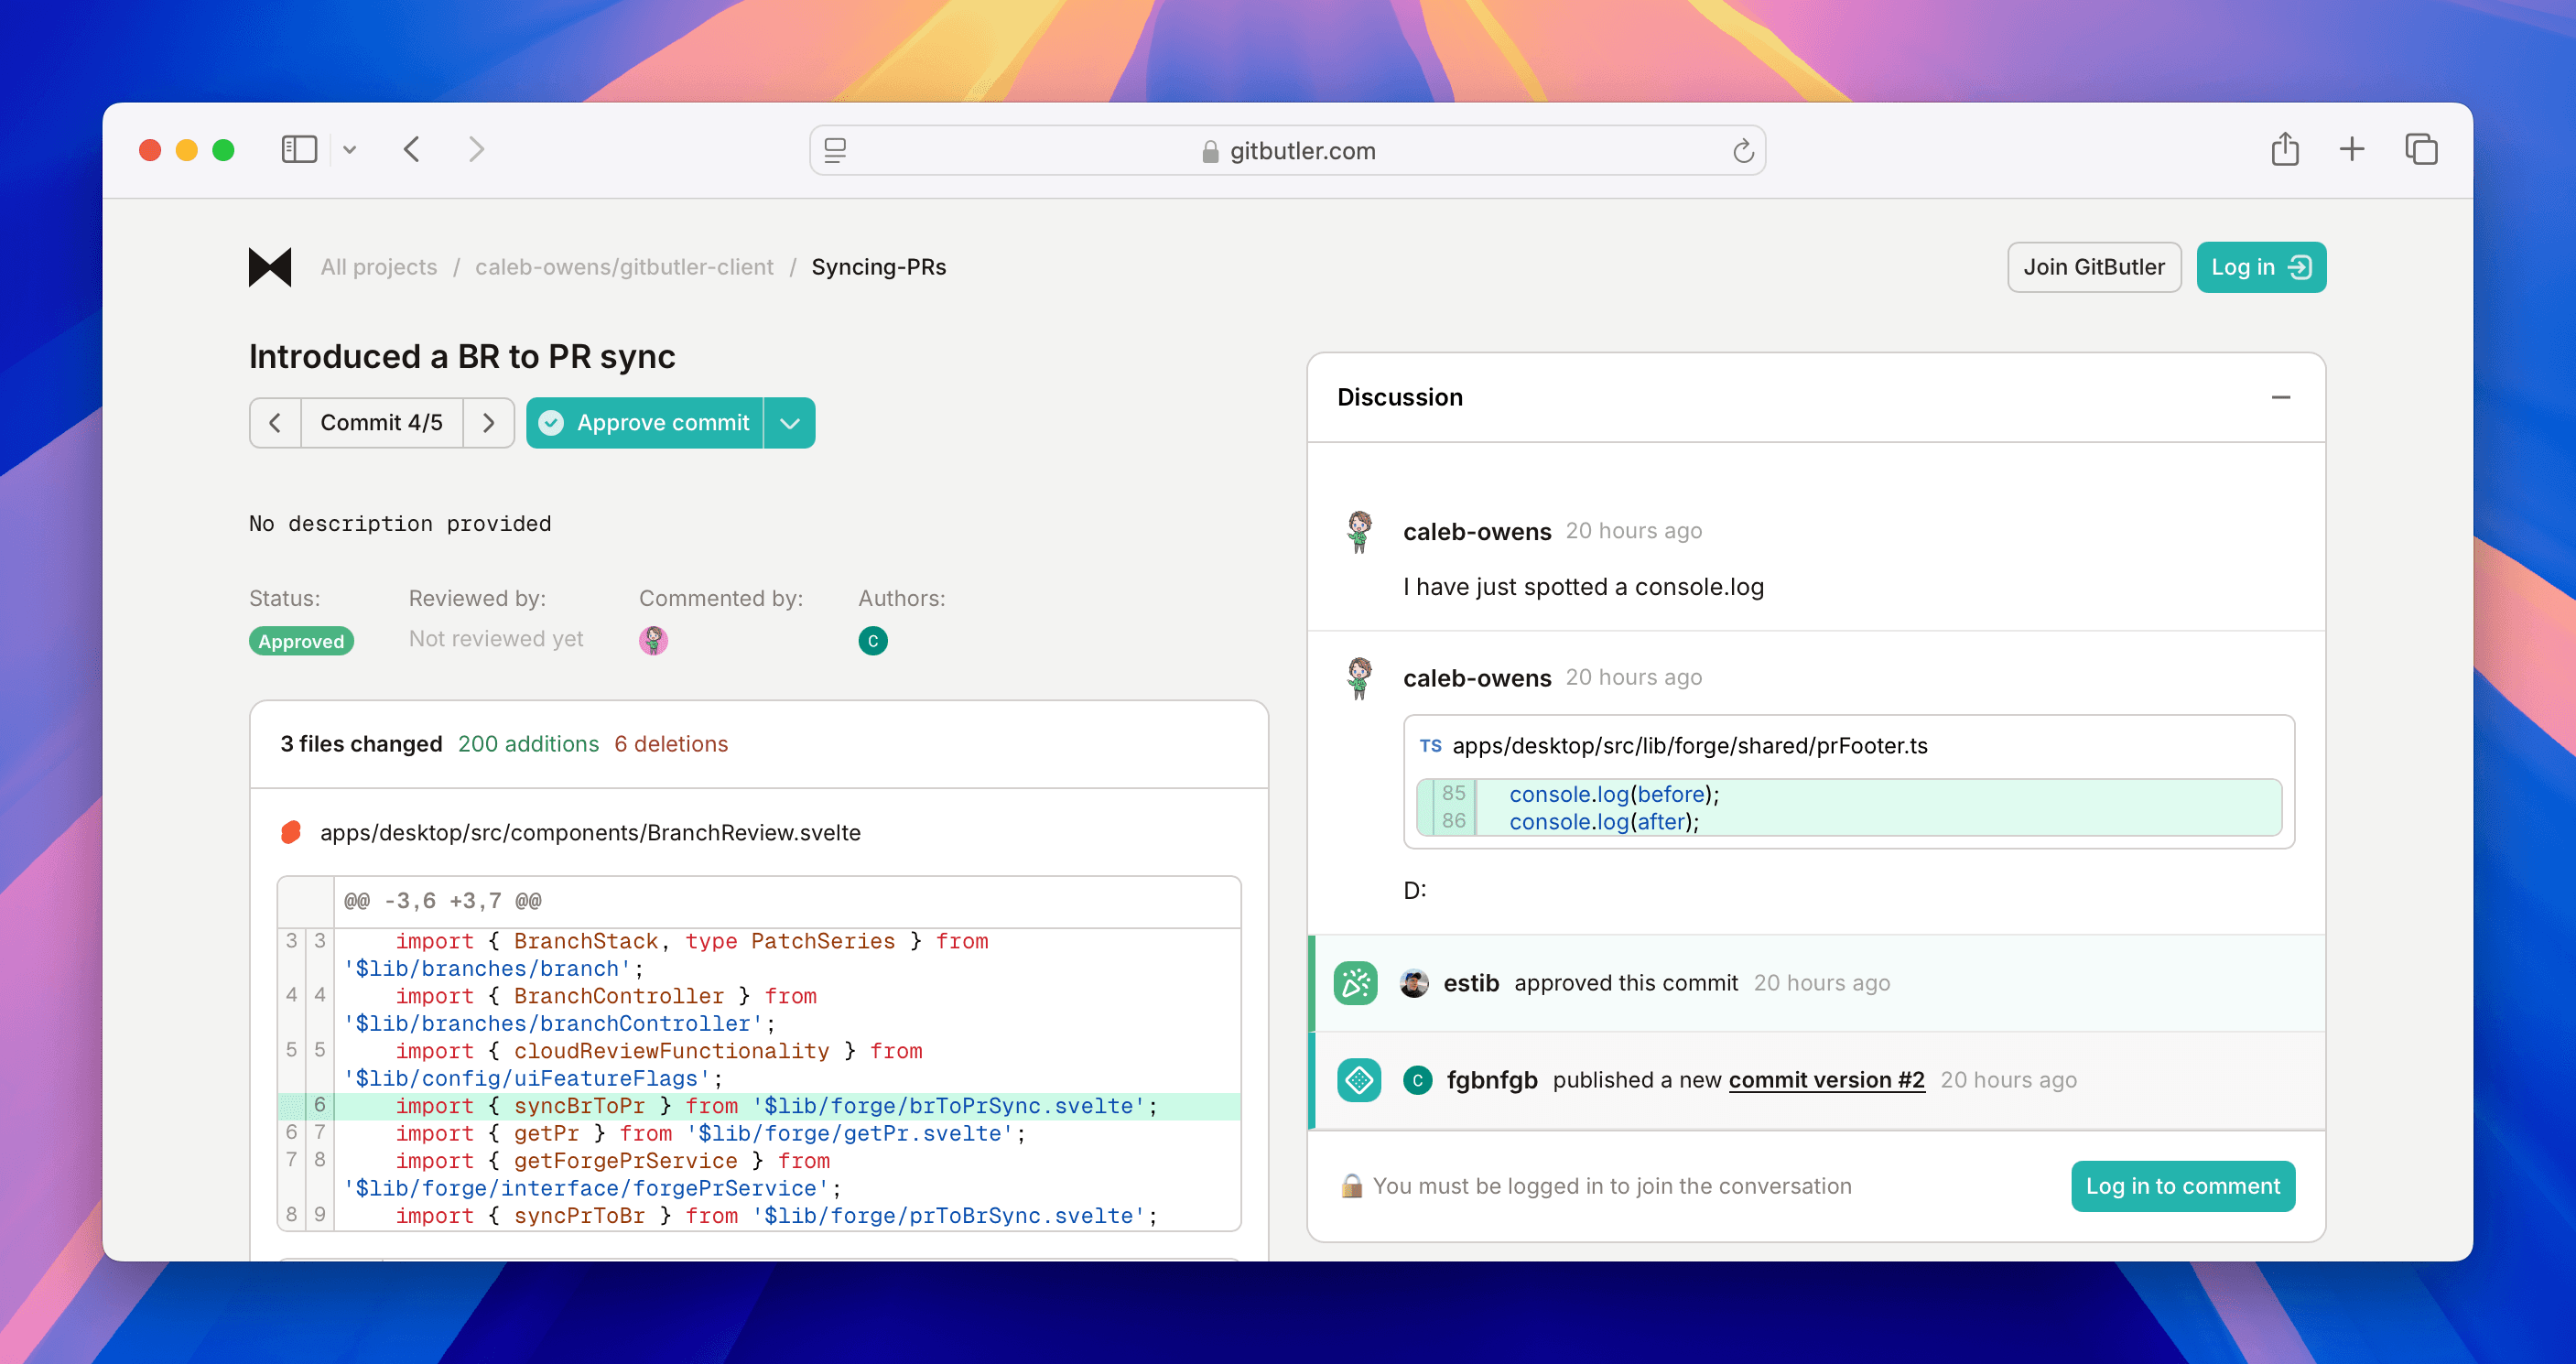Click the Log in to comment button
The height and width of the screenshot is (1364, 2576).
[x=2182, y=1186]
